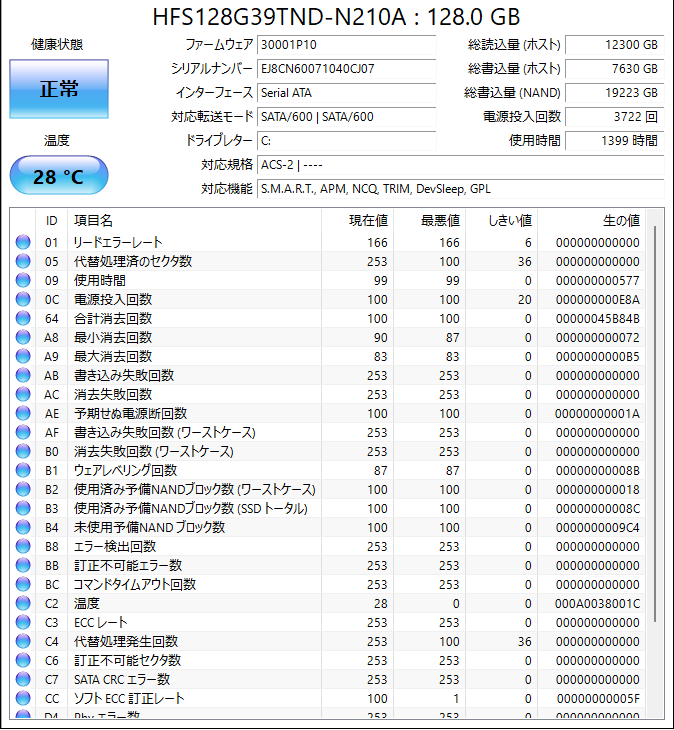
Task: Select attribute name SATA CRC エラー数
Action: point(122,679)
